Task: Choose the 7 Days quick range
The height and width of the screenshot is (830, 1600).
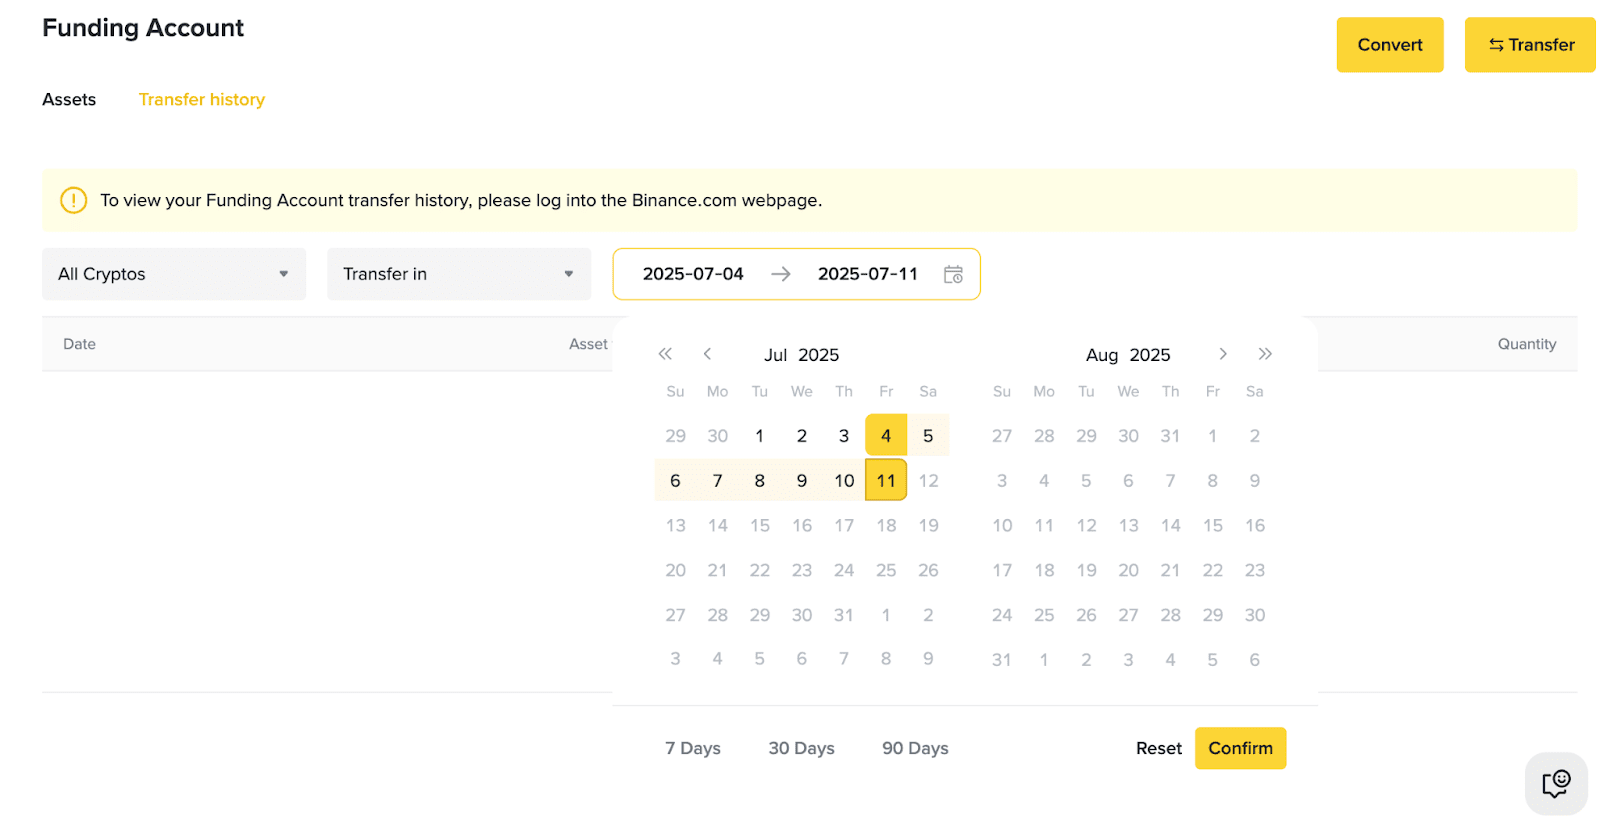Action: click(693, 748)
